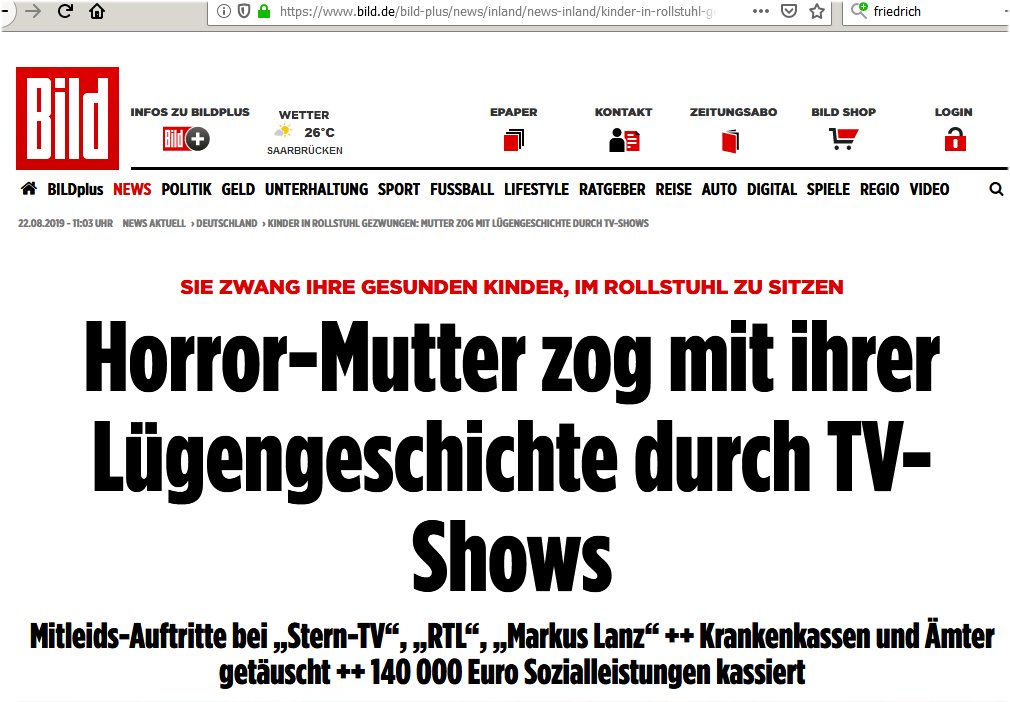Open the Zeitungsabo newspaper icon
Image resolution: width=1010 pixels, height=702 pixels.
[730, 141]
